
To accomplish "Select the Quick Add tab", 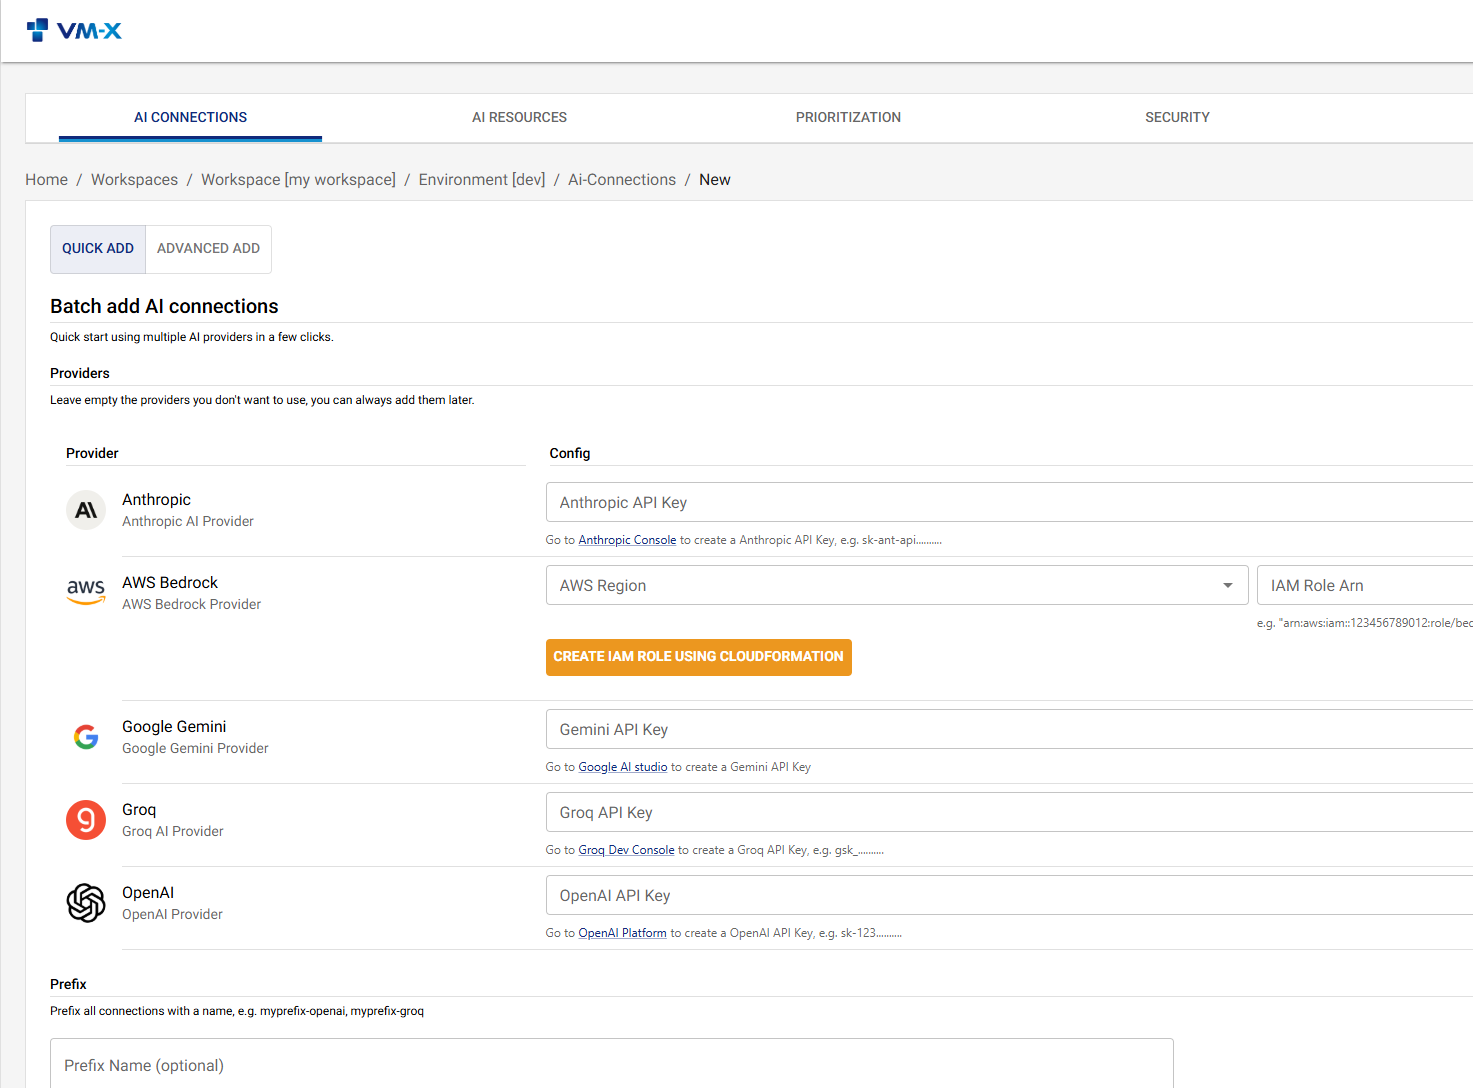I will 98,249.
